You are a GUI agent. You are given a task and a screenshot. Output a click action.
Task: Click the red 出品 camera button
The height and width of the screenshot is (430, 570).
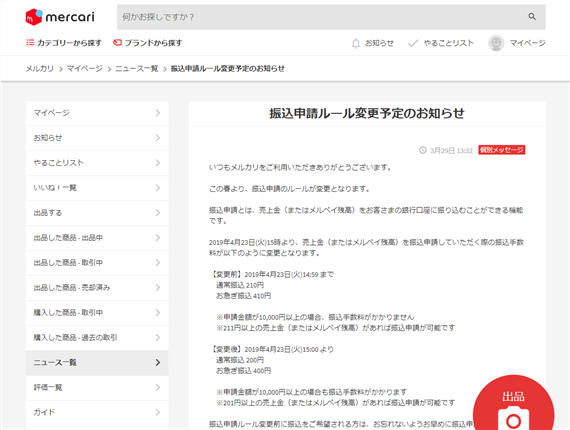coord(513,403)
